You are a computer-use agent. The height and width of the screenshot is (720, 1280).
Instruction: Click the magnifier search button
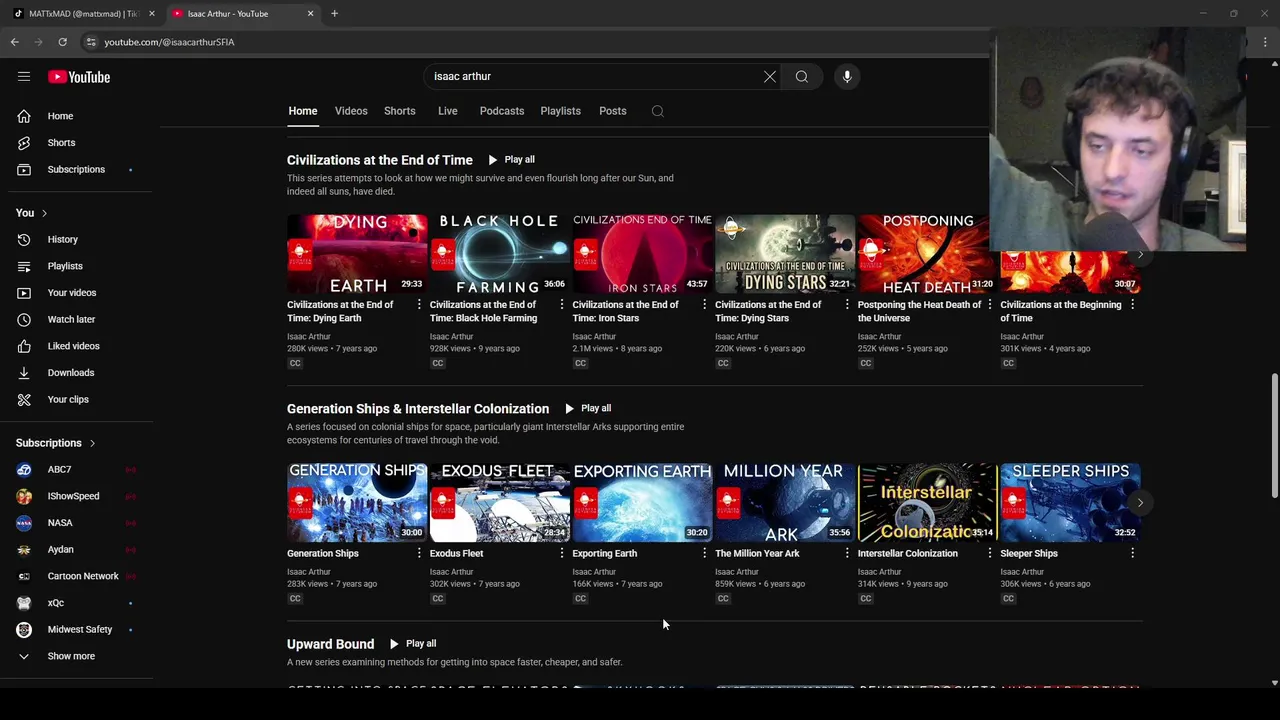coord(802,76)
